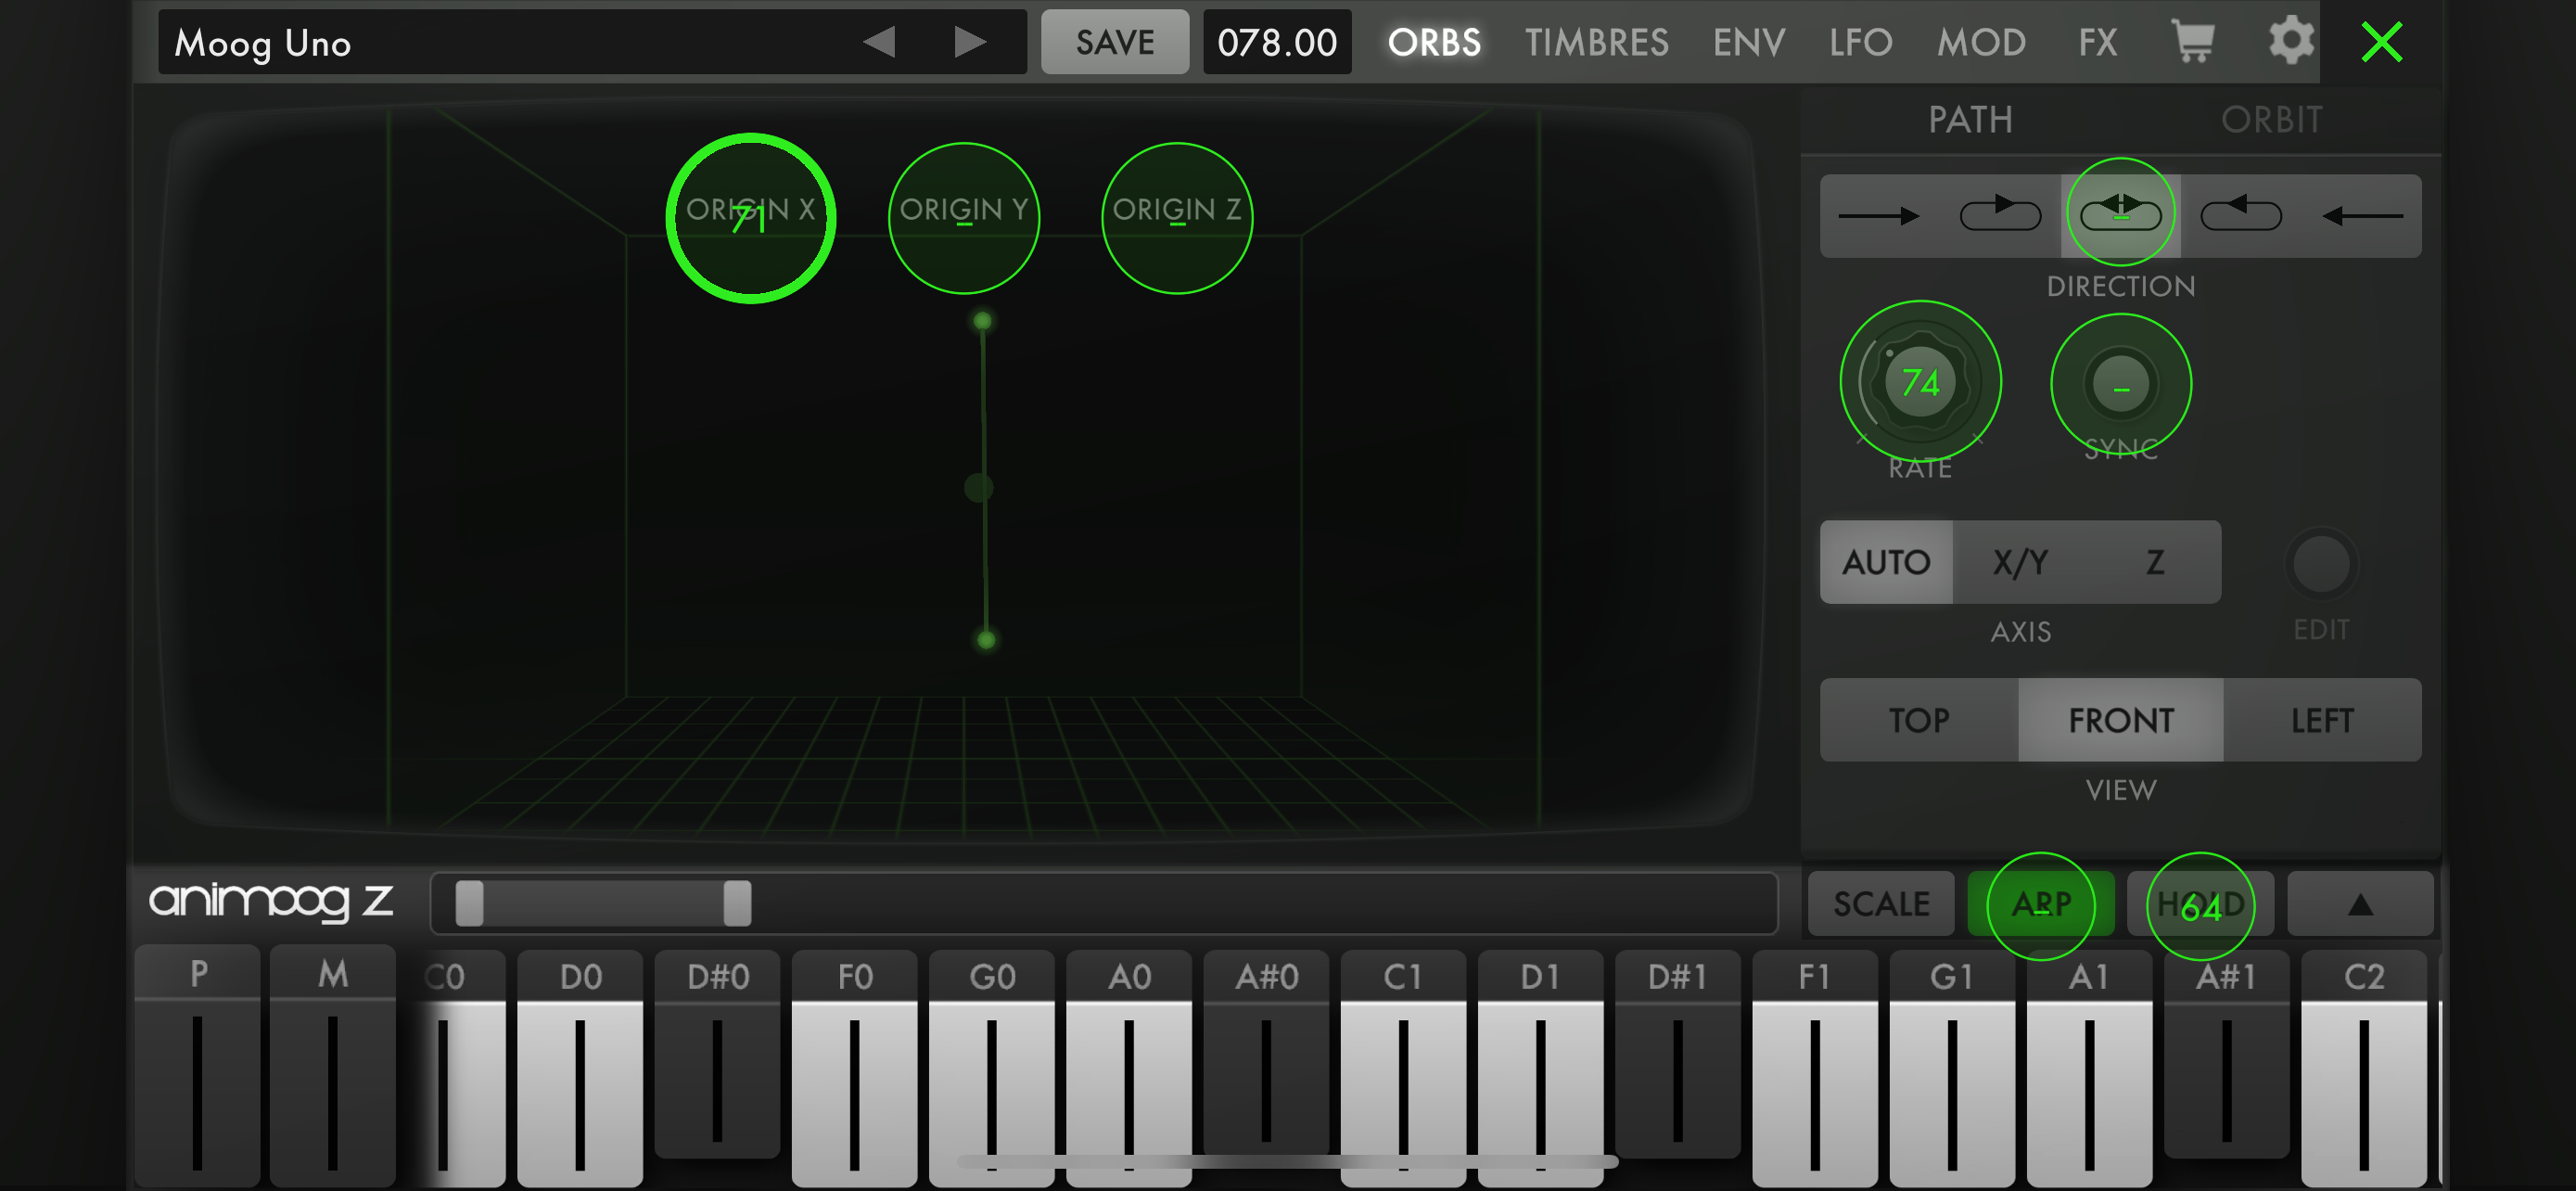This screenshot has width=2576, height=1191.
Task: Toggle the HOLD button
Action: 2200,904
